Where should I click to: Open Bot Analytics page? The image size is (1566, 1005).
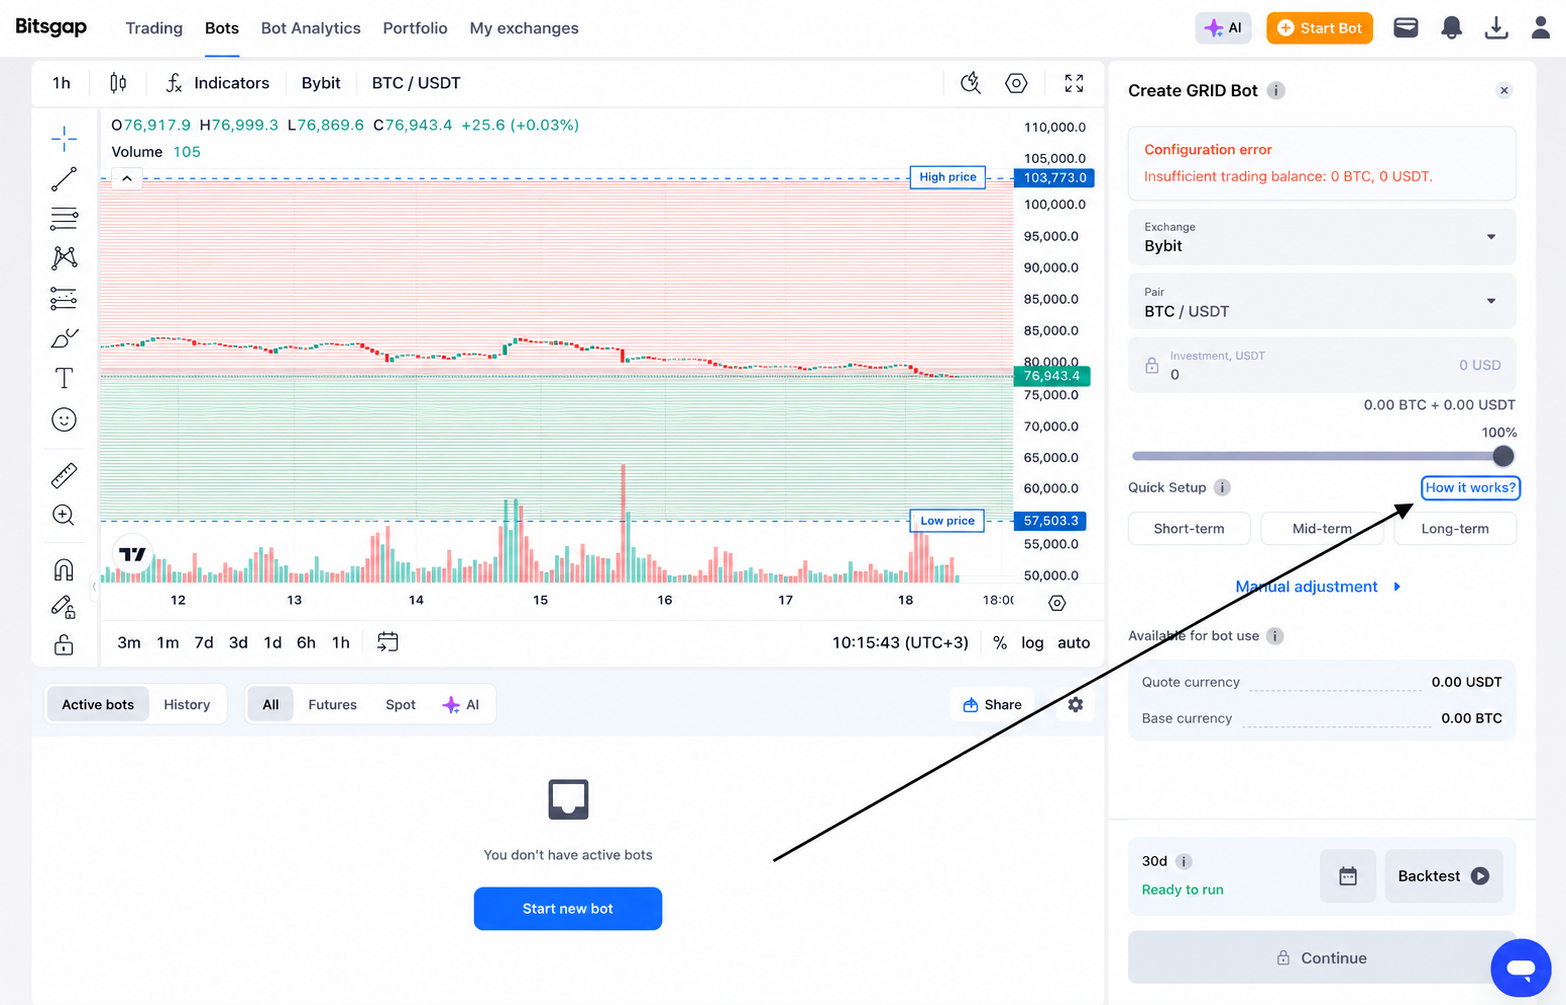point(311,28)
